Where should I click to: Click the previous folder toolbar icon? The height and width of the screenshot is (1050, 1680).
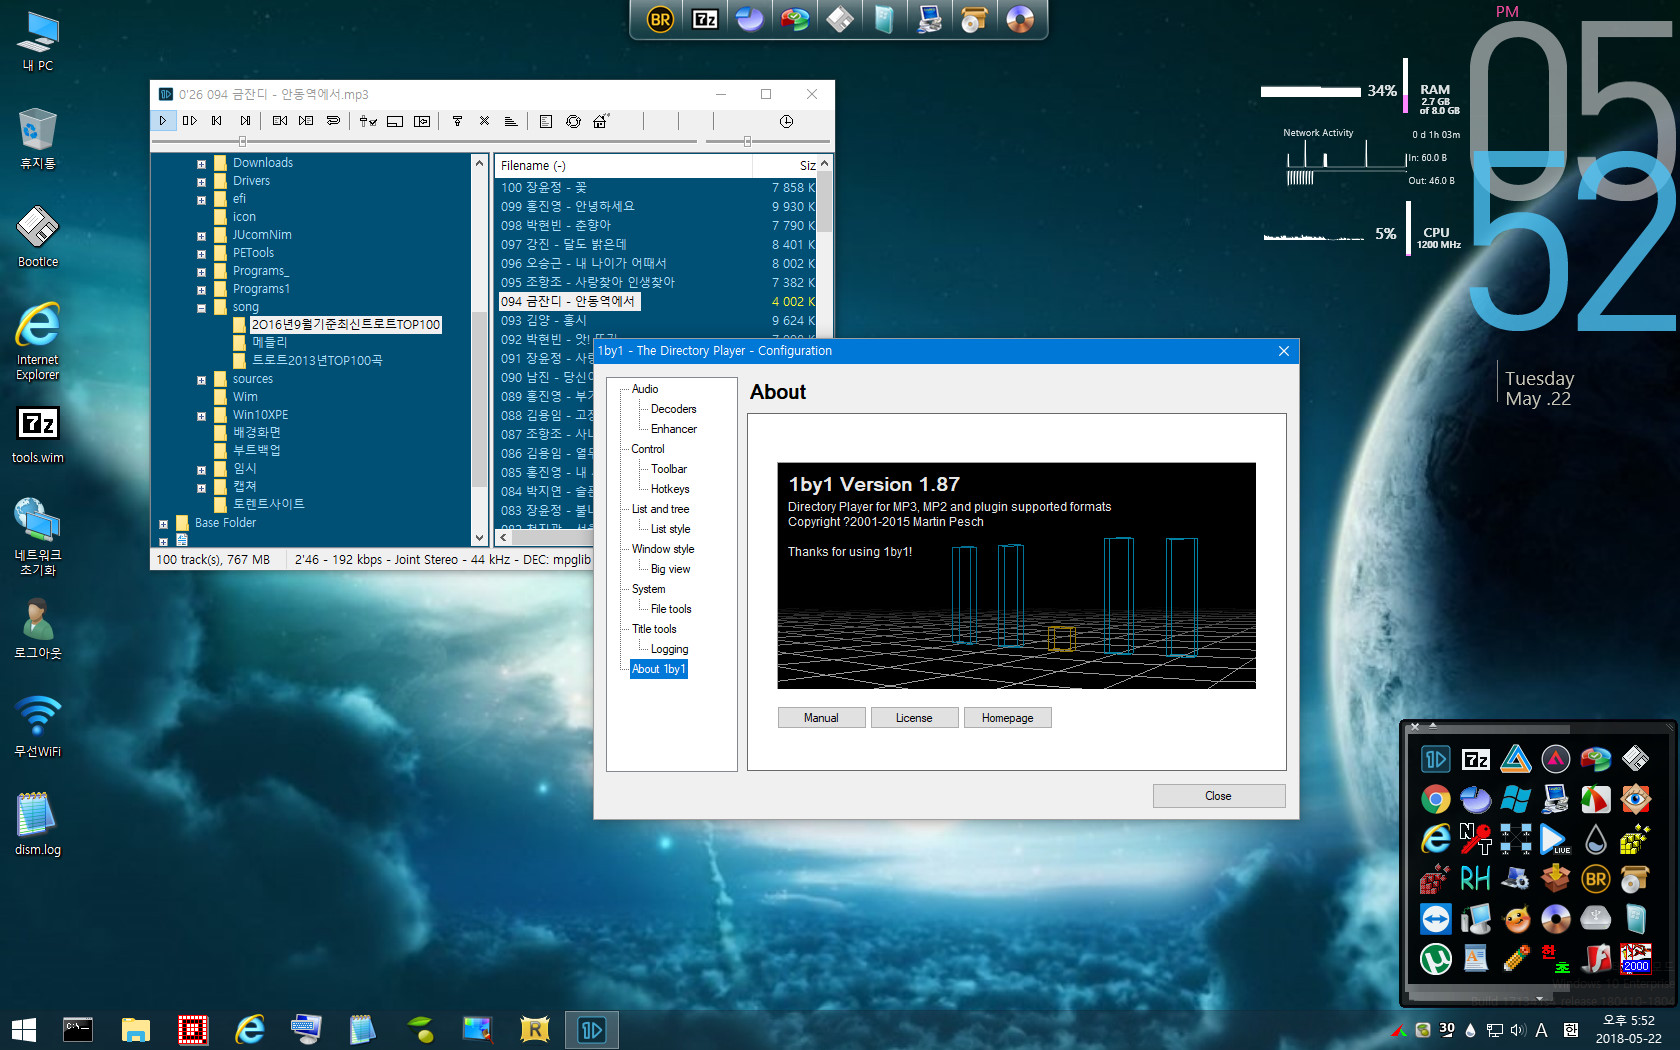click(279, 121)
